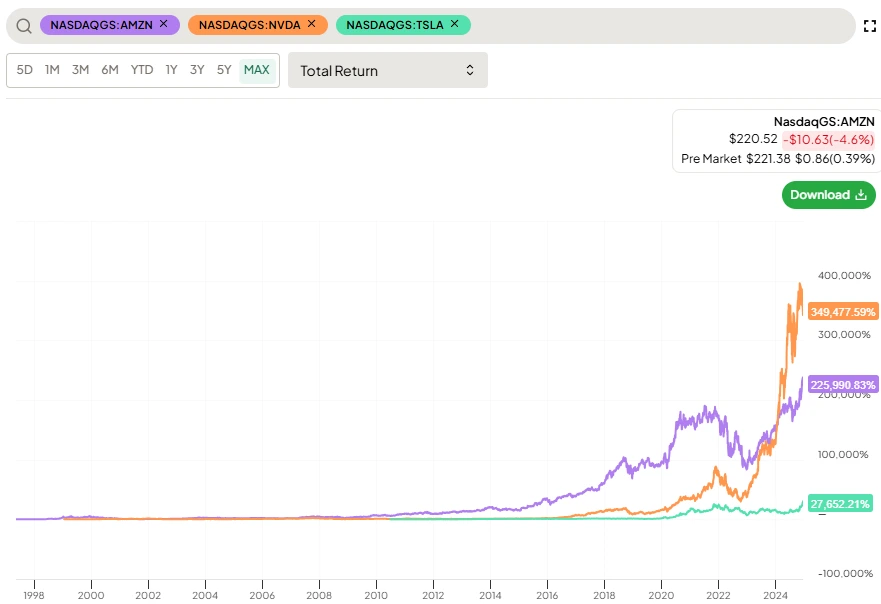
Task: Click the $220.52 price value
Action: click(x=753, y=139)
